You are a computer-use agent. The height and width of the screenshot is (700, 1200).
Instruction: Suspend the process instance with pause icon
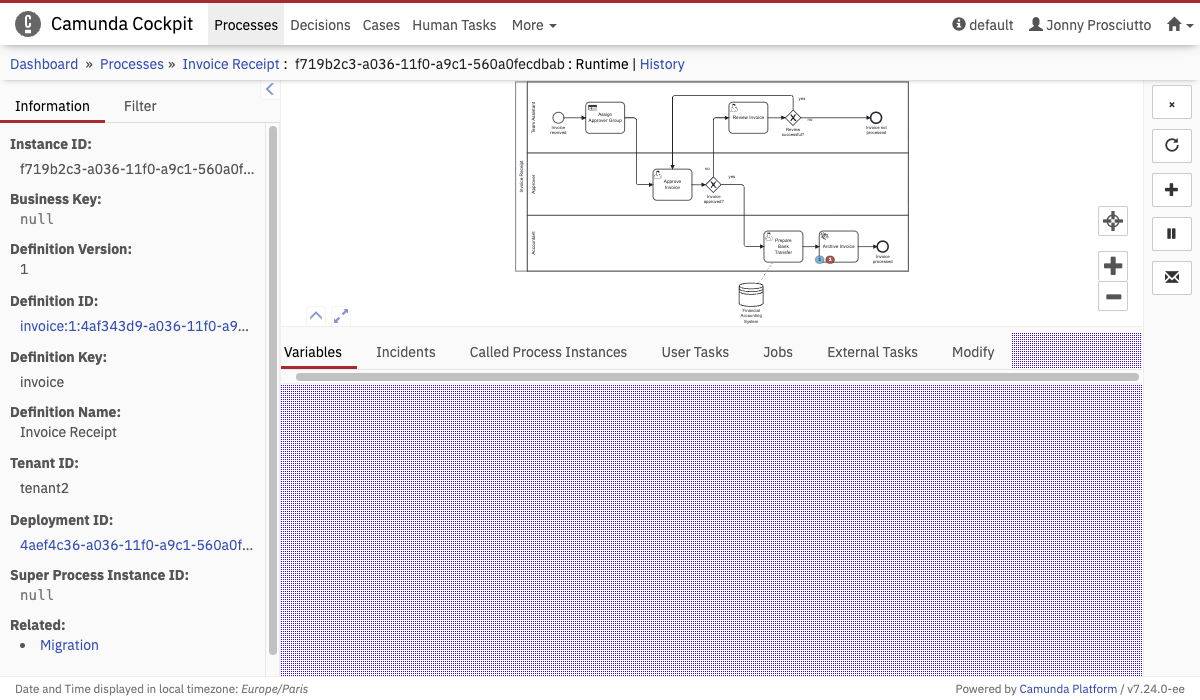pyautogui.click(x=1172, y=233)
